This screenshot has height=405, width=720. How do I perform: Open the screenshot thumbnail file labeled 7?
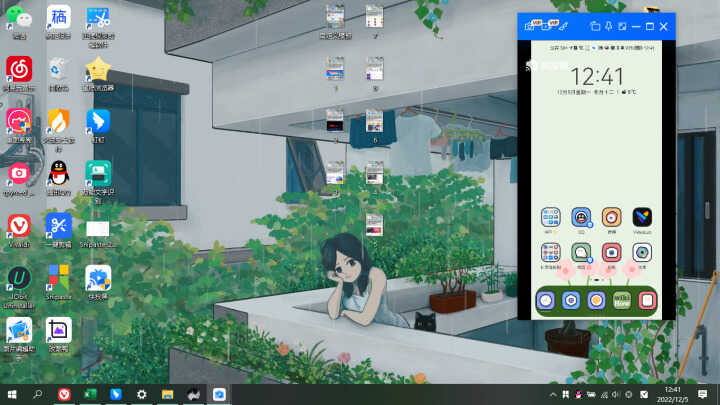coord(375,19)
